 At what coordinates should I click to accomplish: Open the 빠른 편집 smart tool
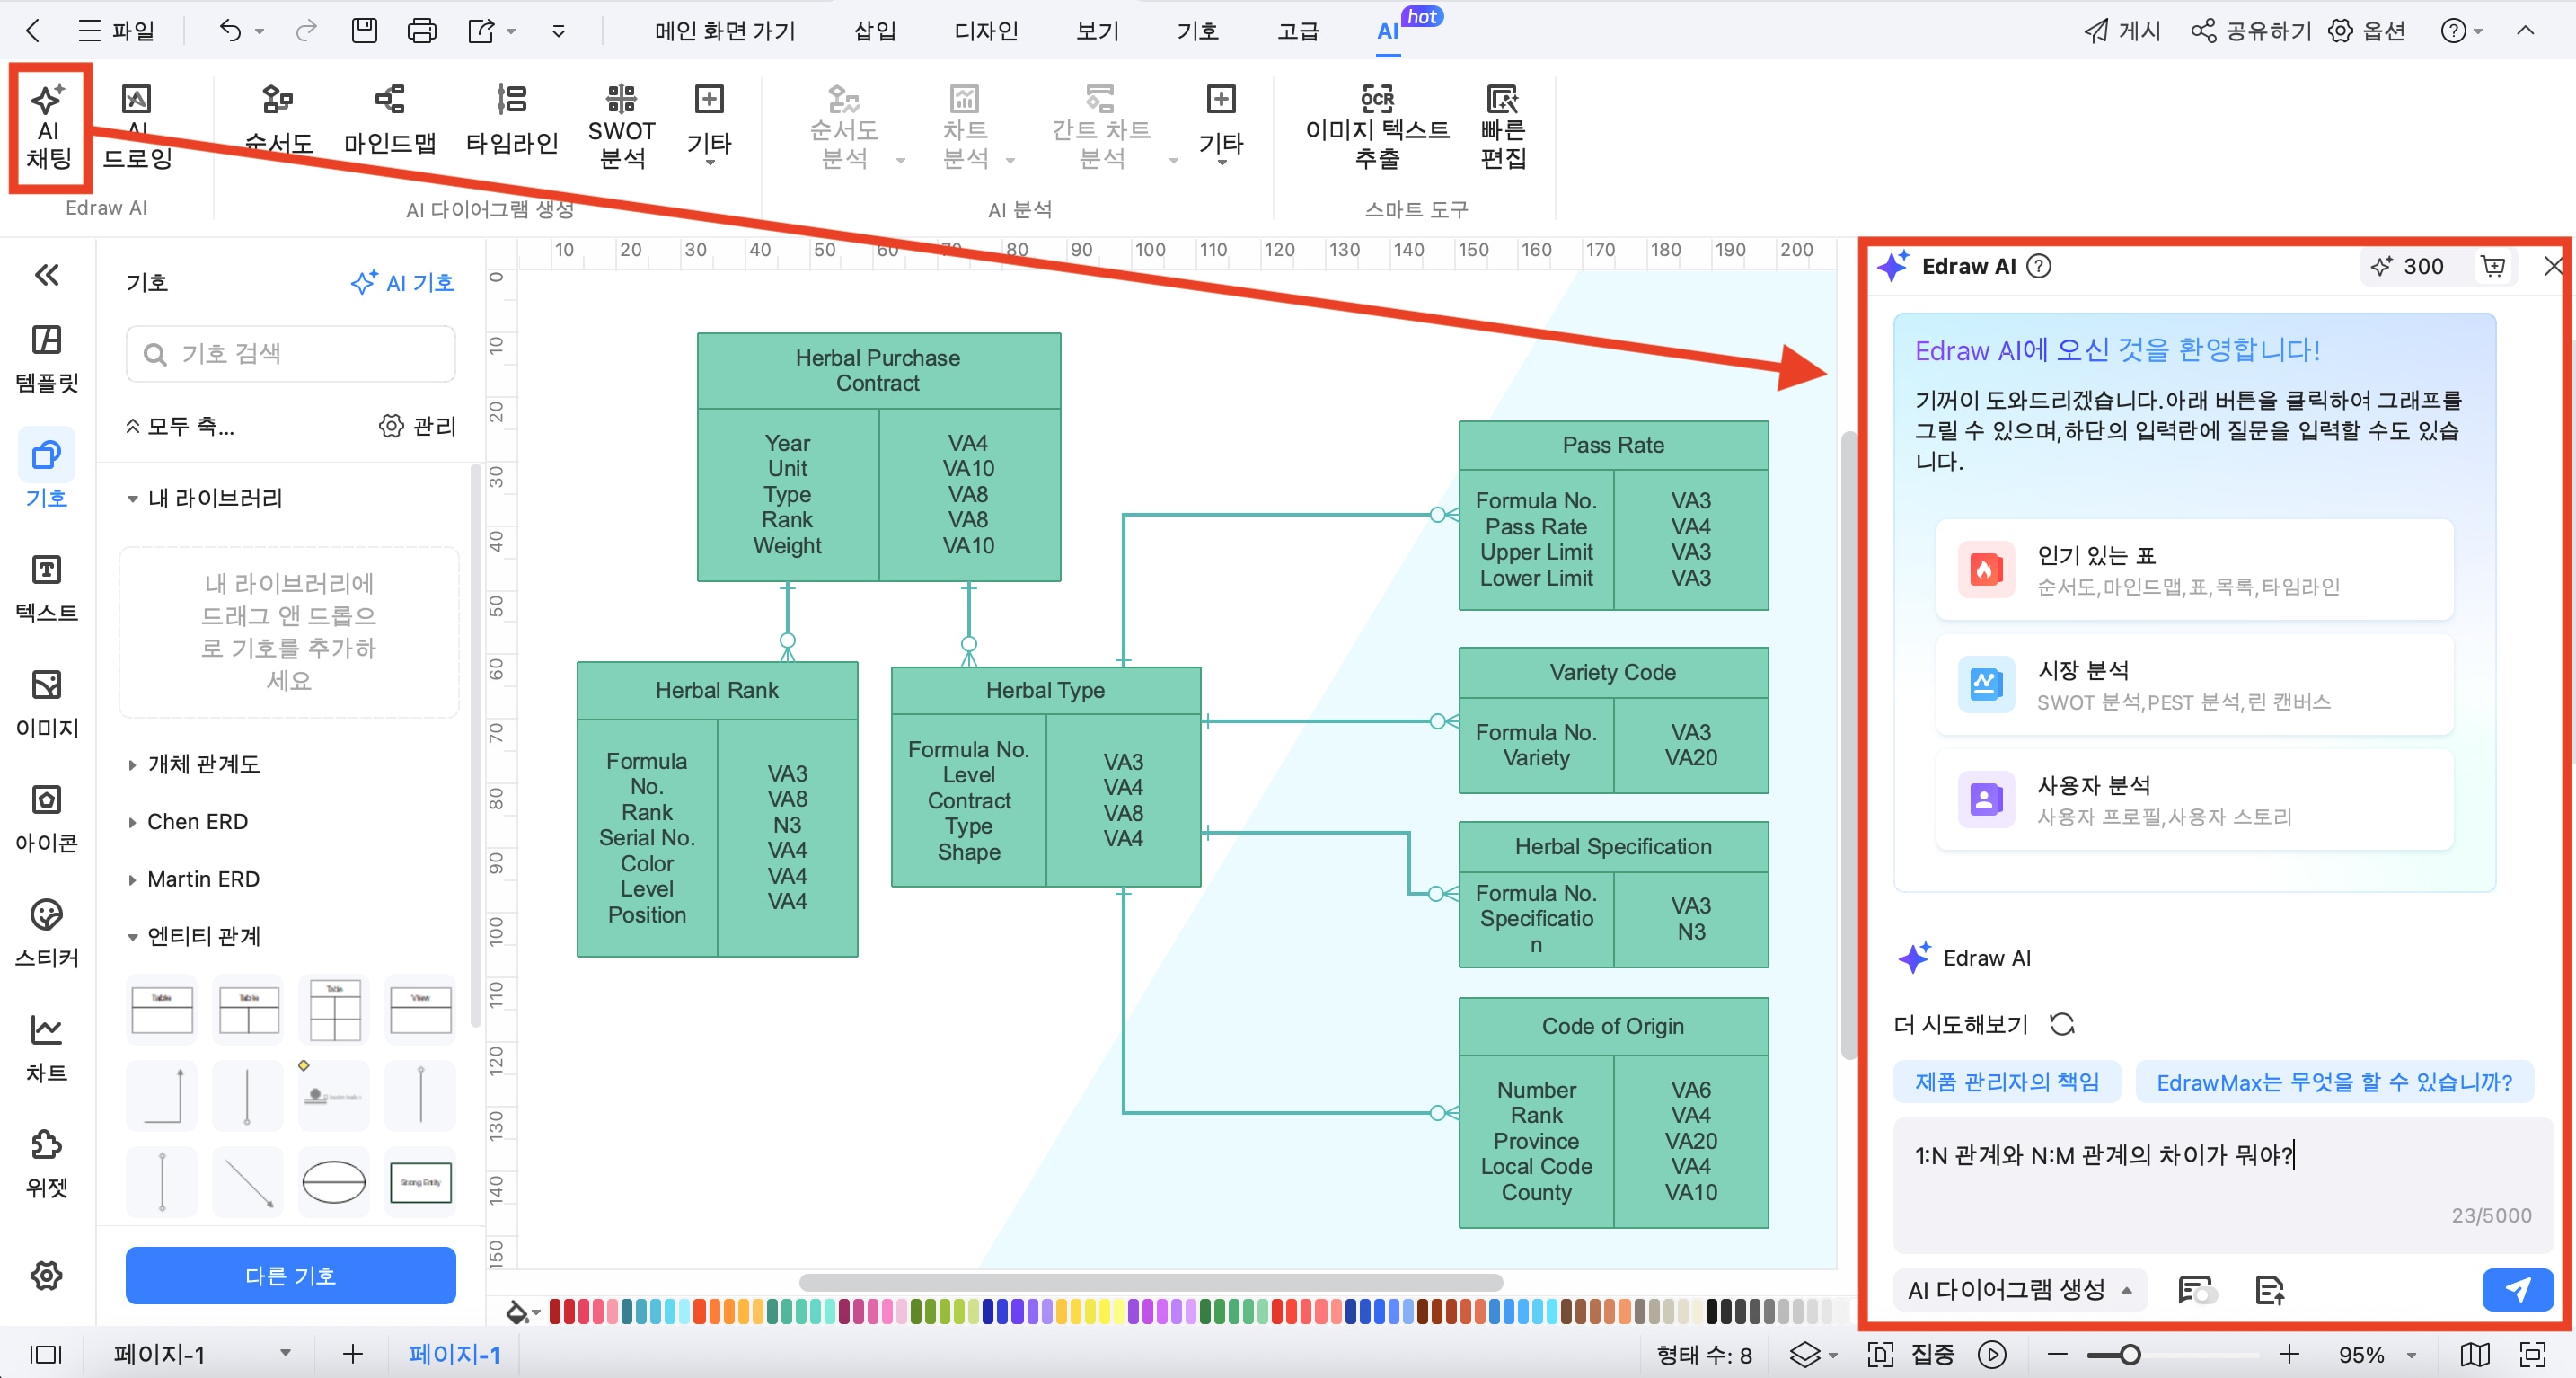click(1502, 126)
